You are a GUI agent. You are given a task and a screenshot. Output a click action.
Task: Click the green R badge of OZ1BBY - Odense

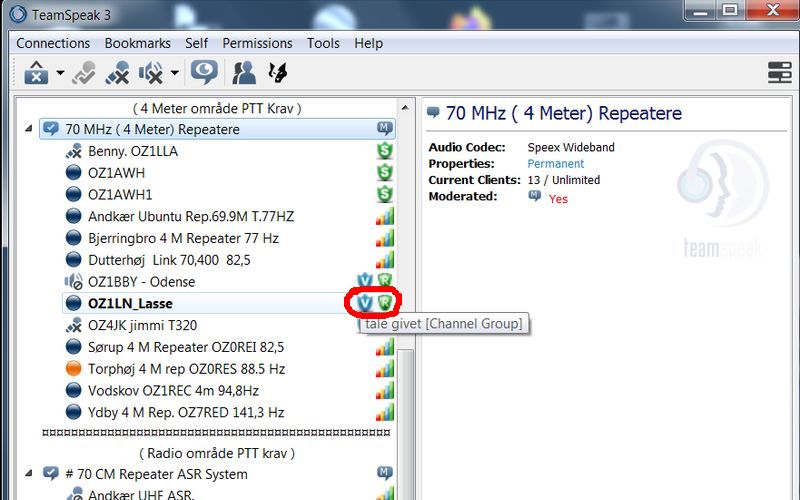point(385,280)
